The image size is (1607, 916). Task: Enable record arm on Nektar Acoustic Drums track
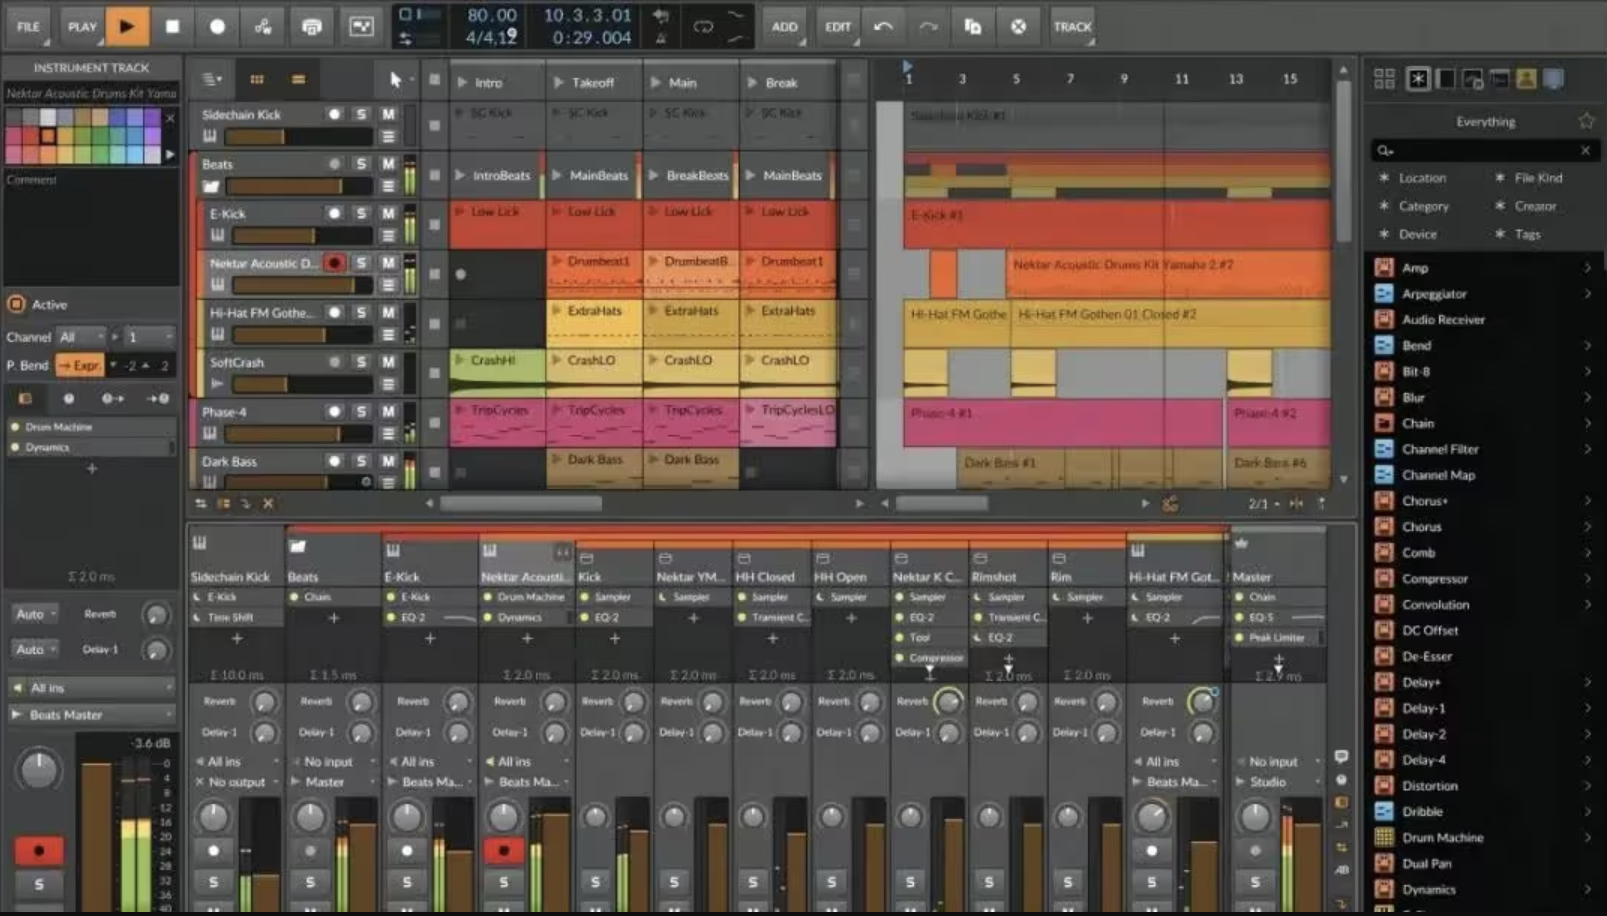(334, 262)
